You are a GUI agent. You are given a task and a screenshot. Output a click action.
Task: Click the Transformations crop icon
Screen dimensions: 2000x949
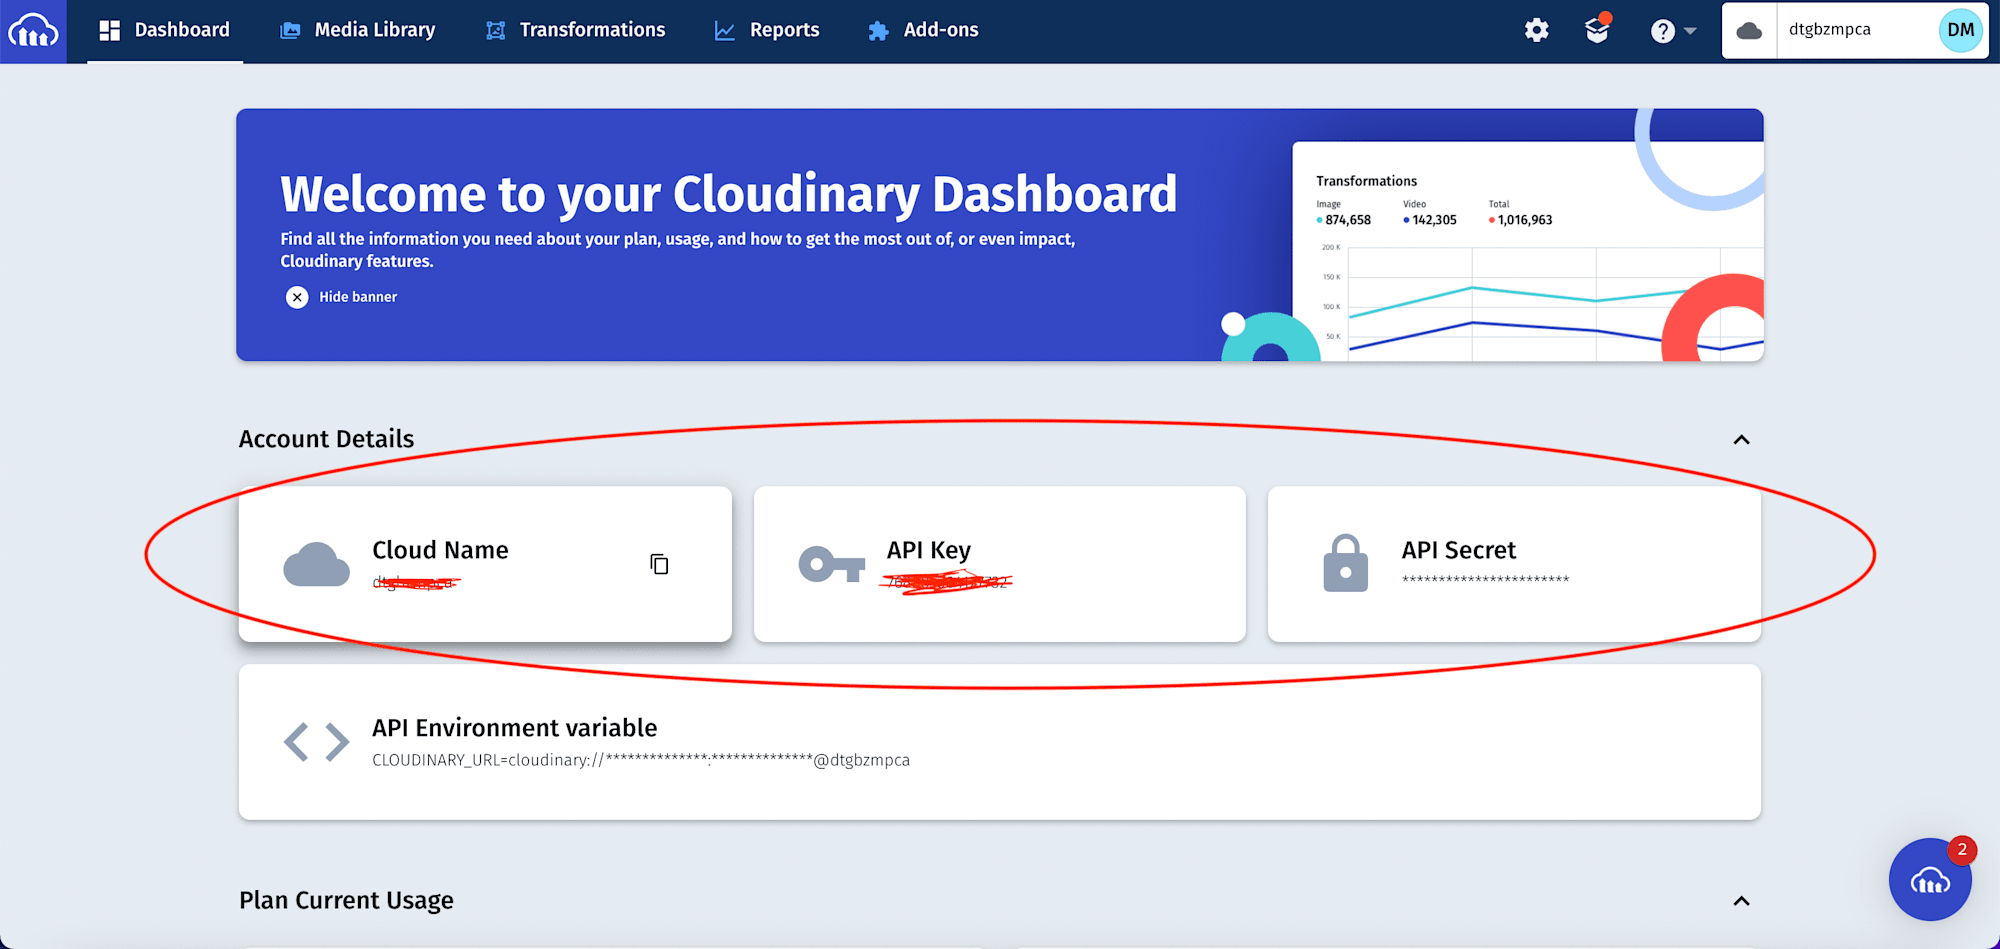[x=495, y=31]
